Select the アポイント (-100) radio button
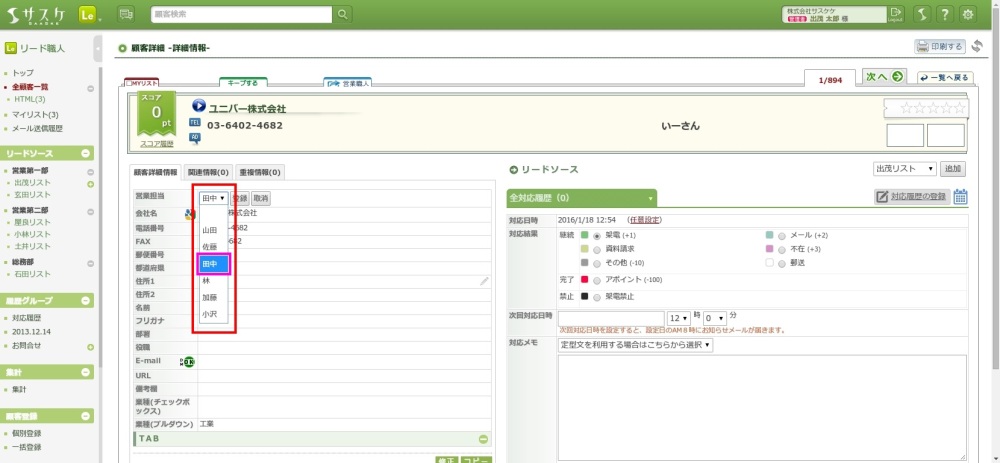 596,280
